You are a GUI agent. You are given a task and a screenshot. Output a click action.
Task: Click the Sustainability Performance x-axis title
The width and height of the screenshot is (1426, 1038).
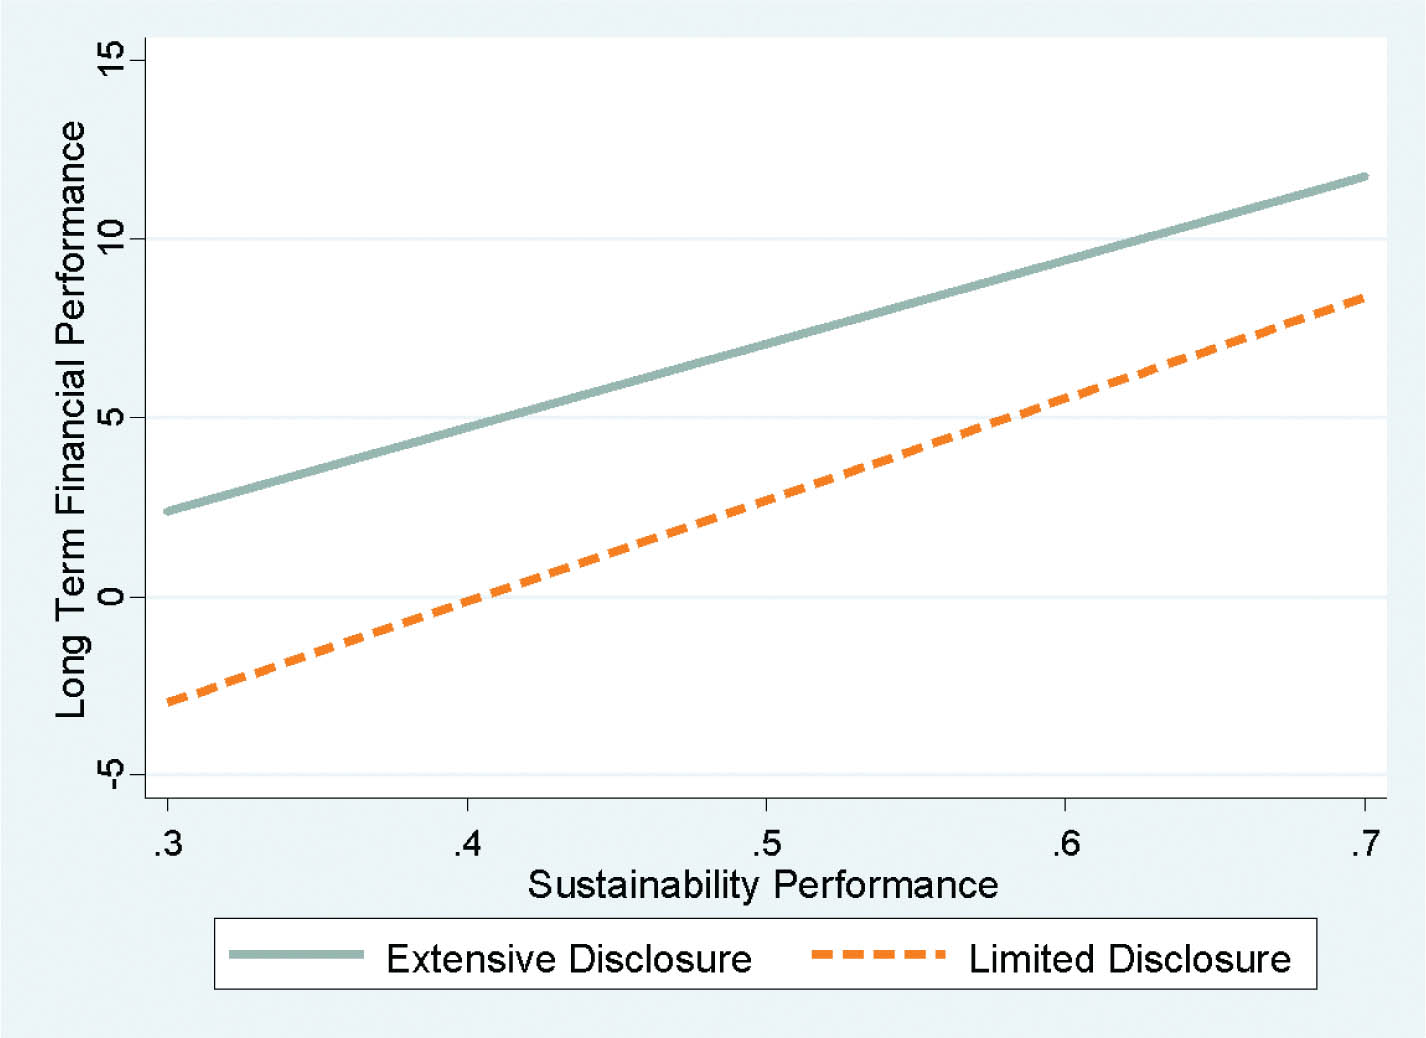tap(762, 885)
